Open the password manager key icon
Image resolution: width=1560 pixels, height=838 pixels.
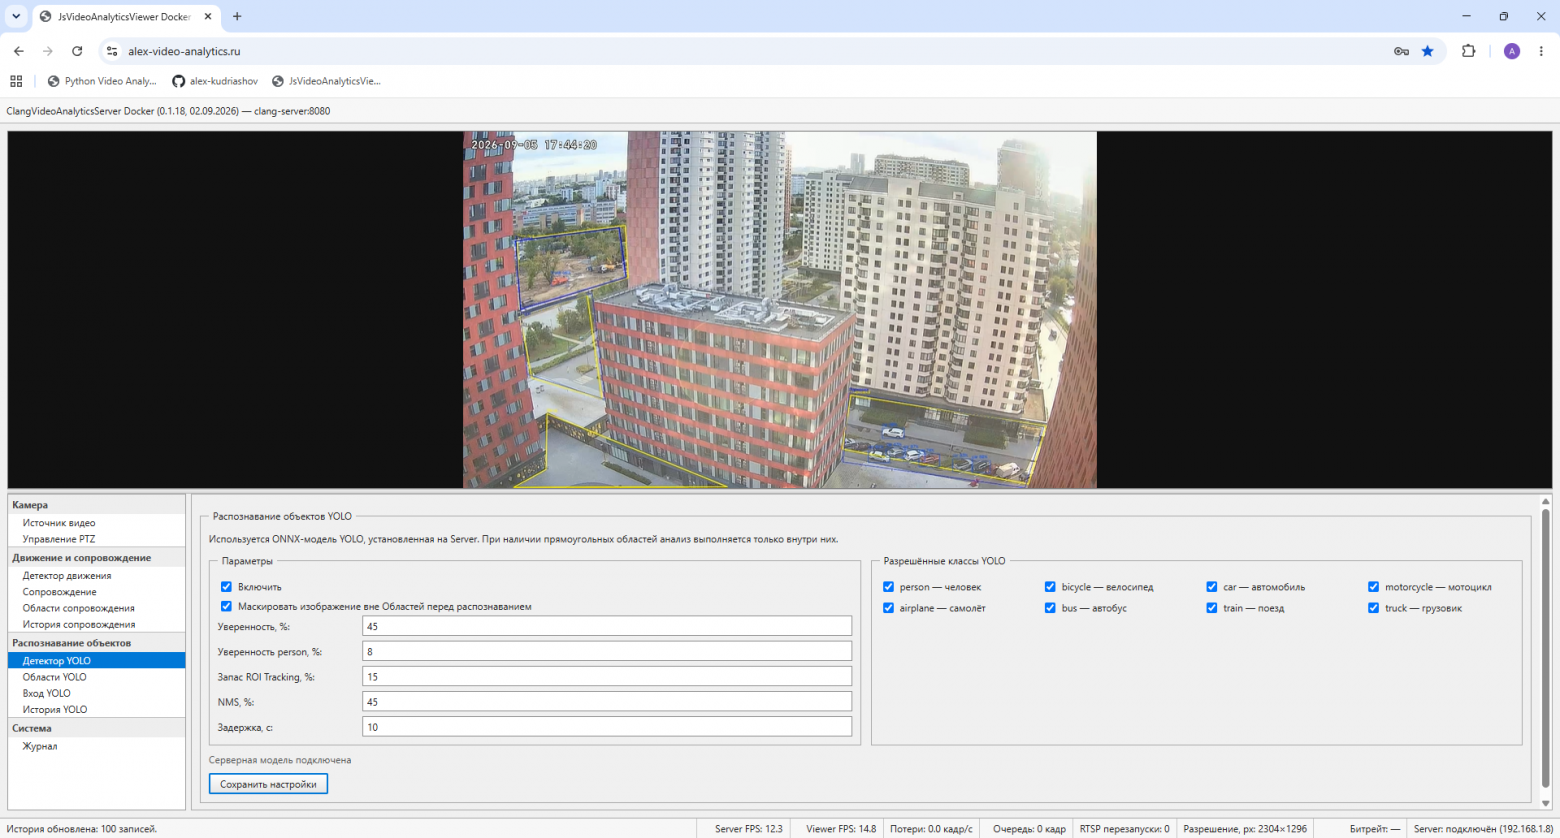point(1401,51)
